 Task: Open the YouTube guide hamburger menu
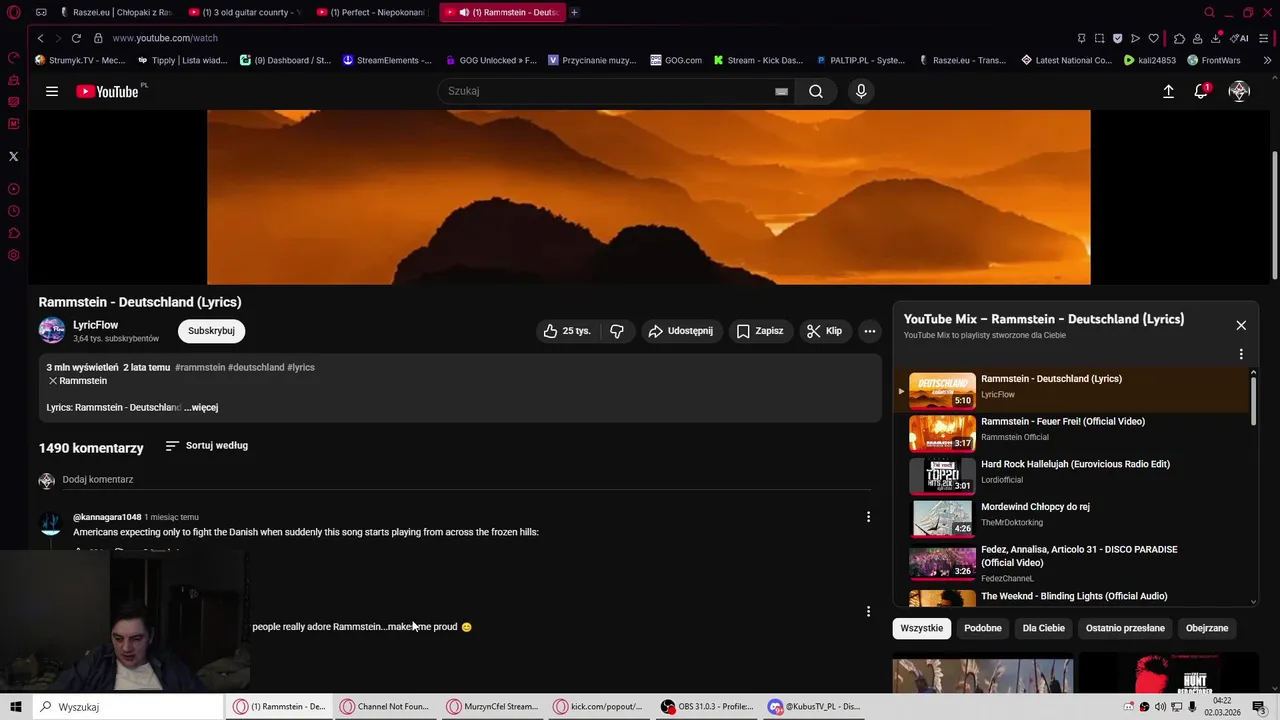click(52, 91)
